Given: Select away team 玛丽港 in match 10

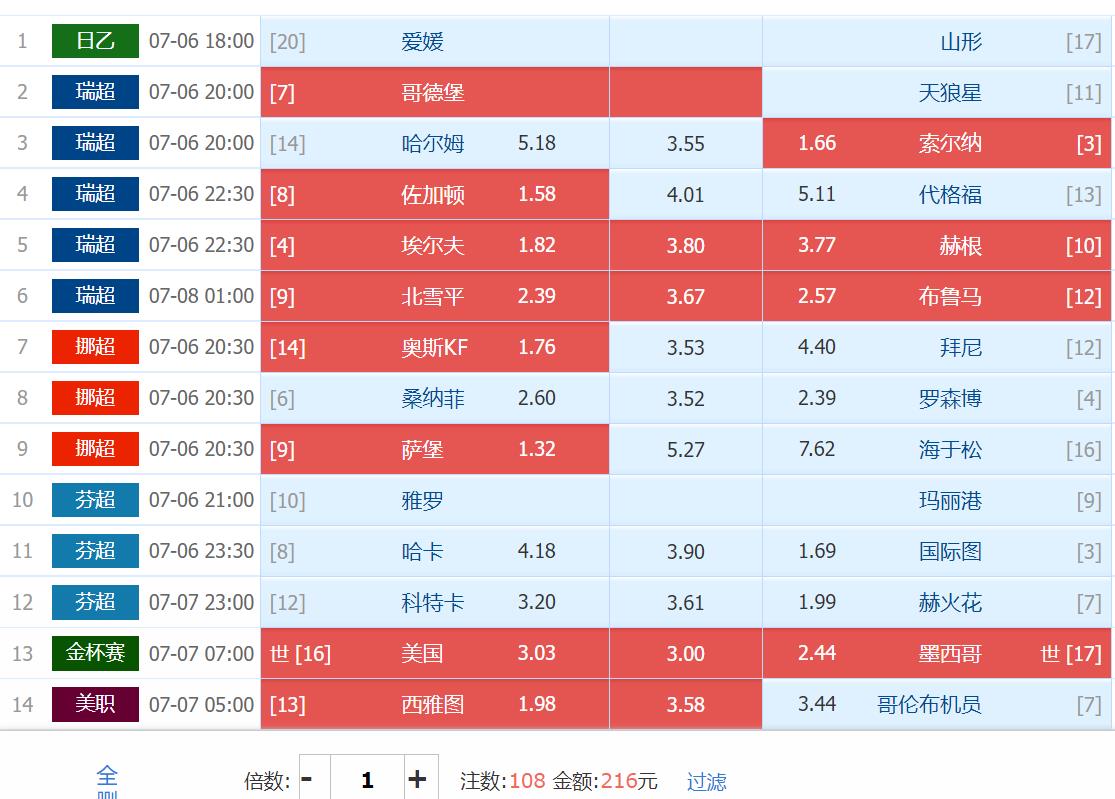Looking at the screenshot, I should [937, 500].
